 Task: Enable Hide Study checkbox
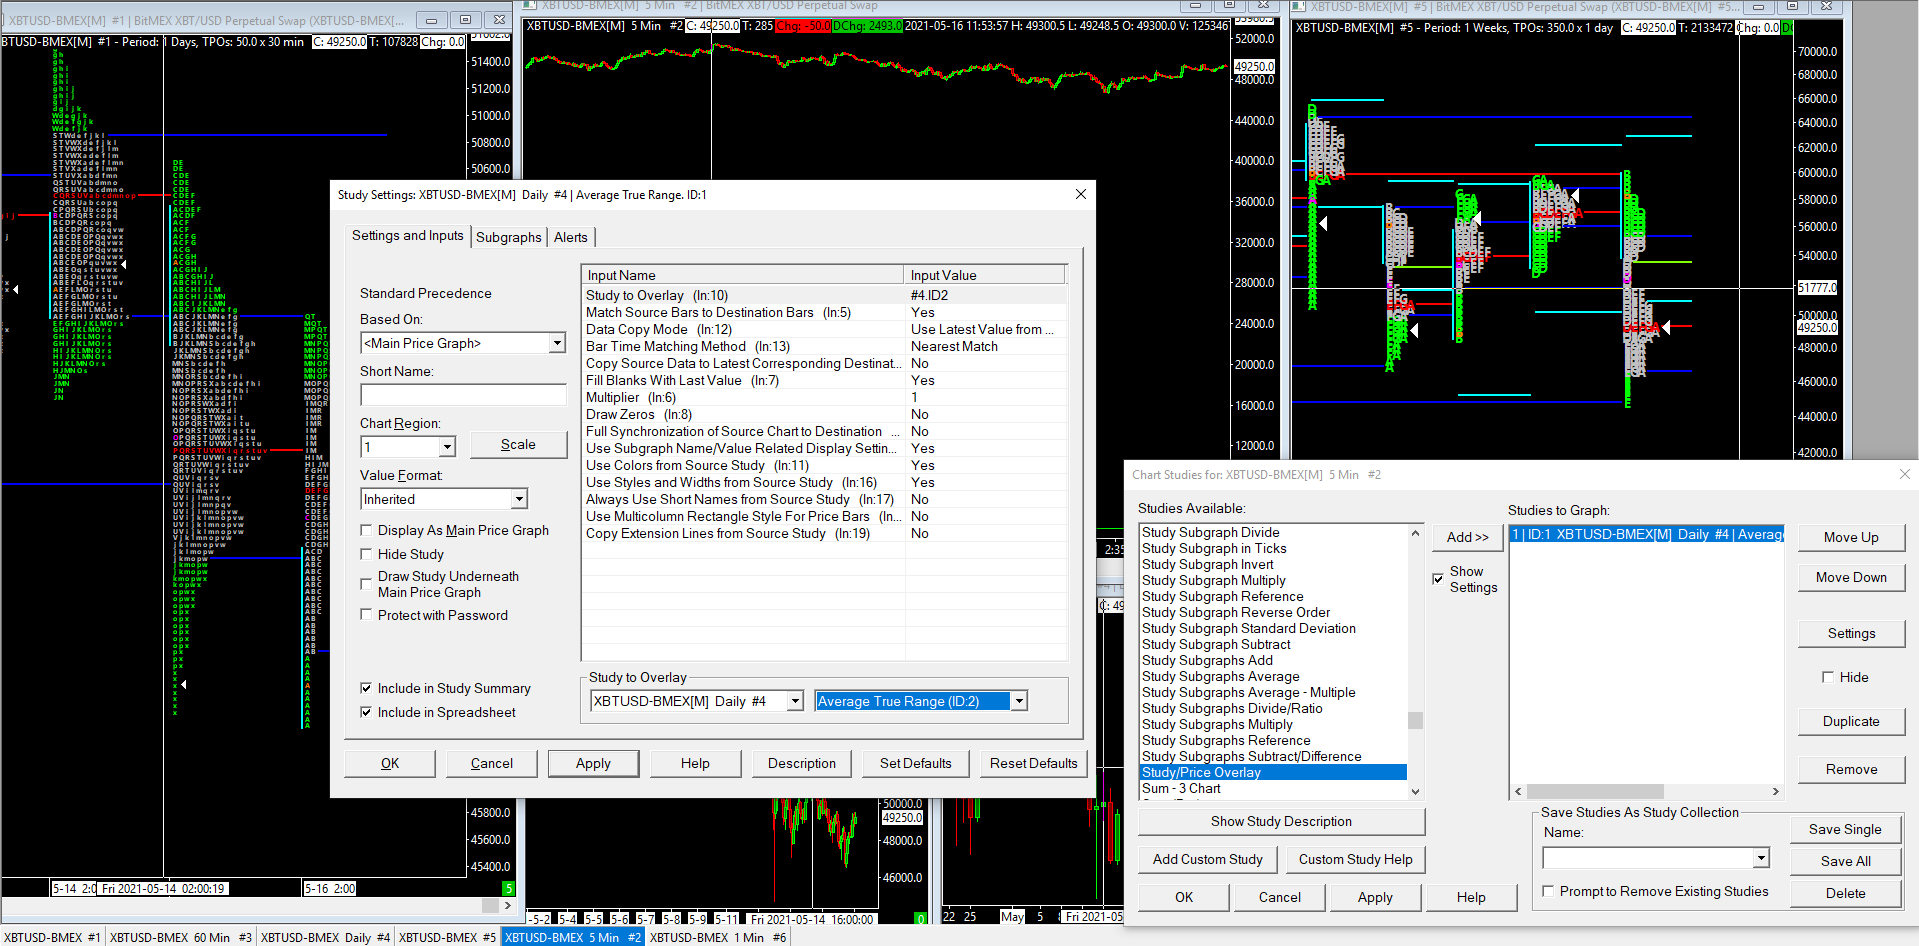tap(366, 554)
